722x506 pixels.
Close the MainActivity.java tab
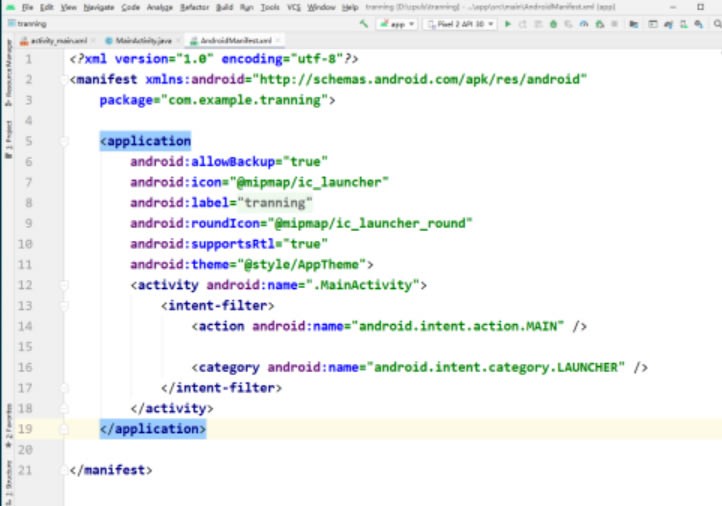[x=178, y=41]
